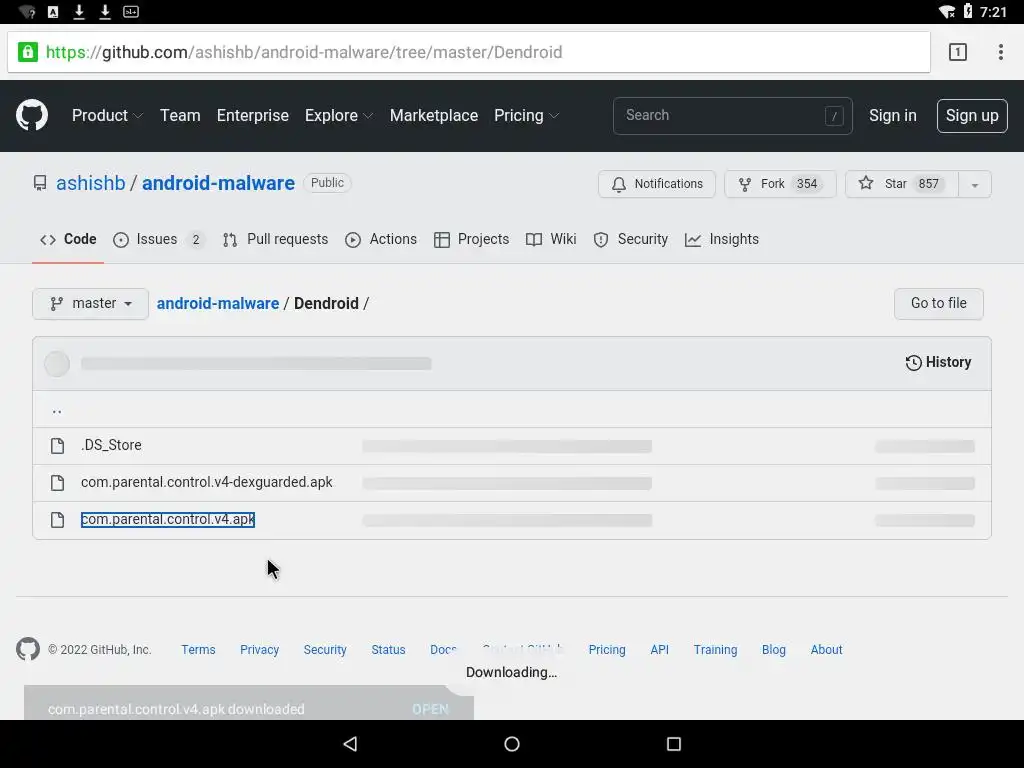
Task: Click the footer Training link
Action: pyautogui.click(x=715, y=650)
